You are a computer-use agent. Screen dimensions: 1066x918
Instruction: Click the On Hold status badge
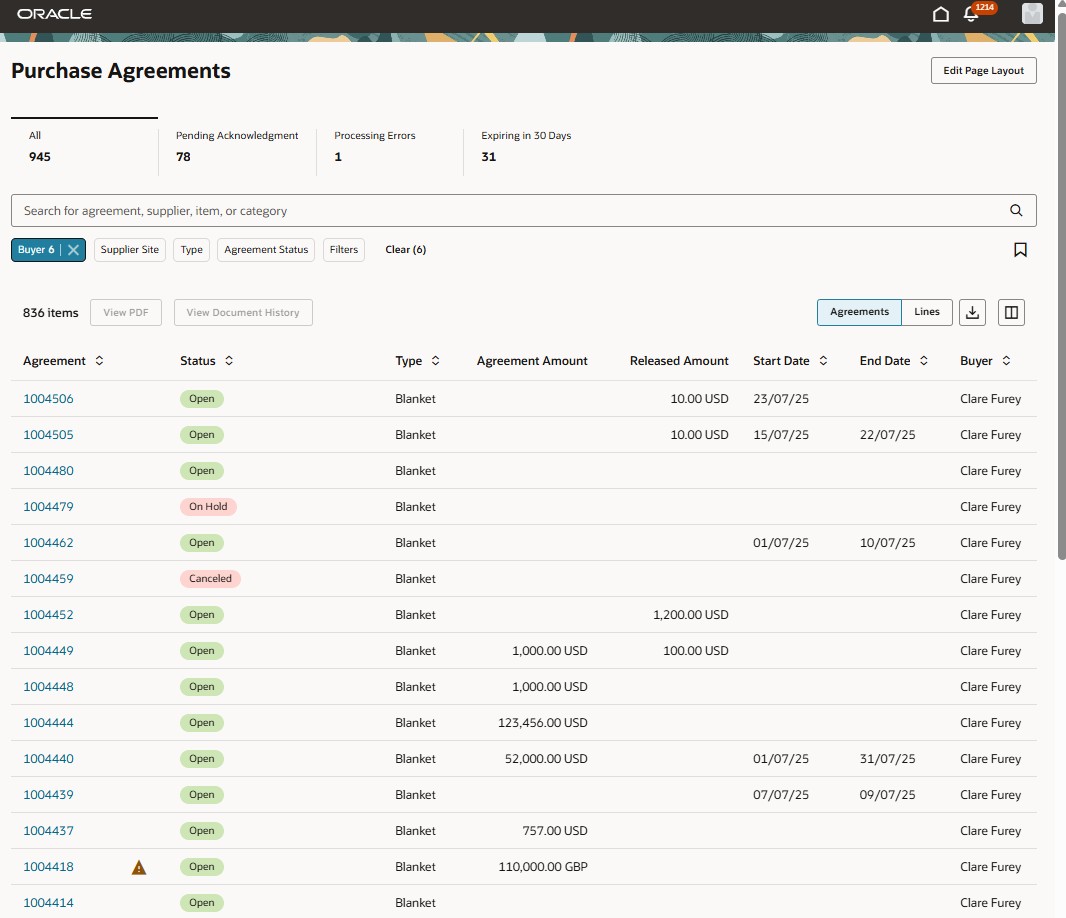[208, 507]
